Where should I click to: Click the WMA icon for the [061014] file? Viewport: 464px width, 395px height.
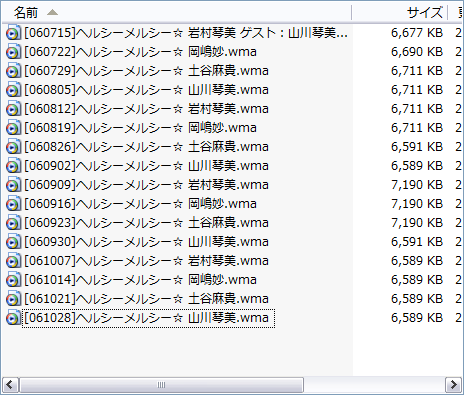13,280
